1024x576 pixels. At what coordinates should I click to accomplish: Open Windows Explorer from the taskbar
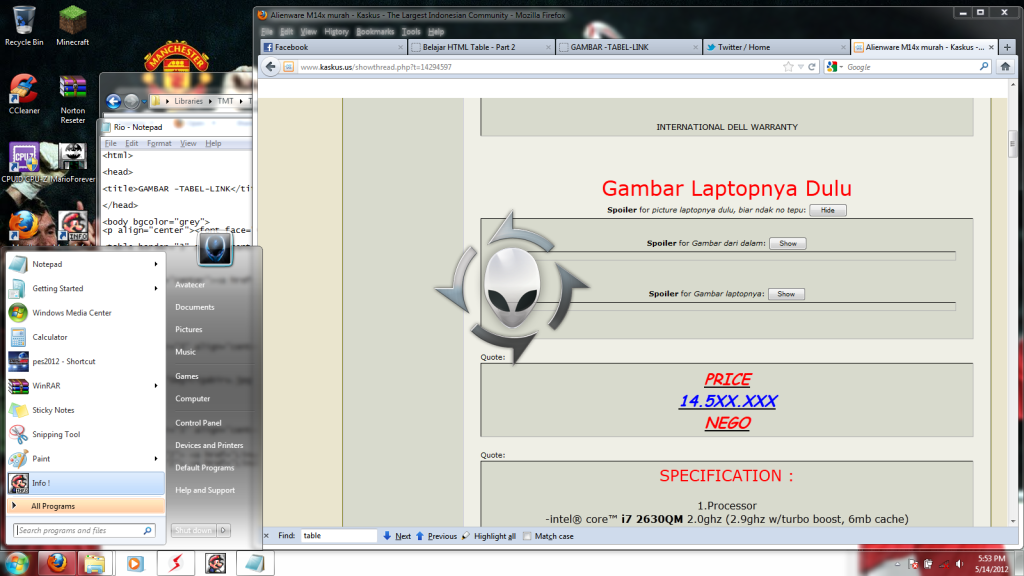[95, 563]
